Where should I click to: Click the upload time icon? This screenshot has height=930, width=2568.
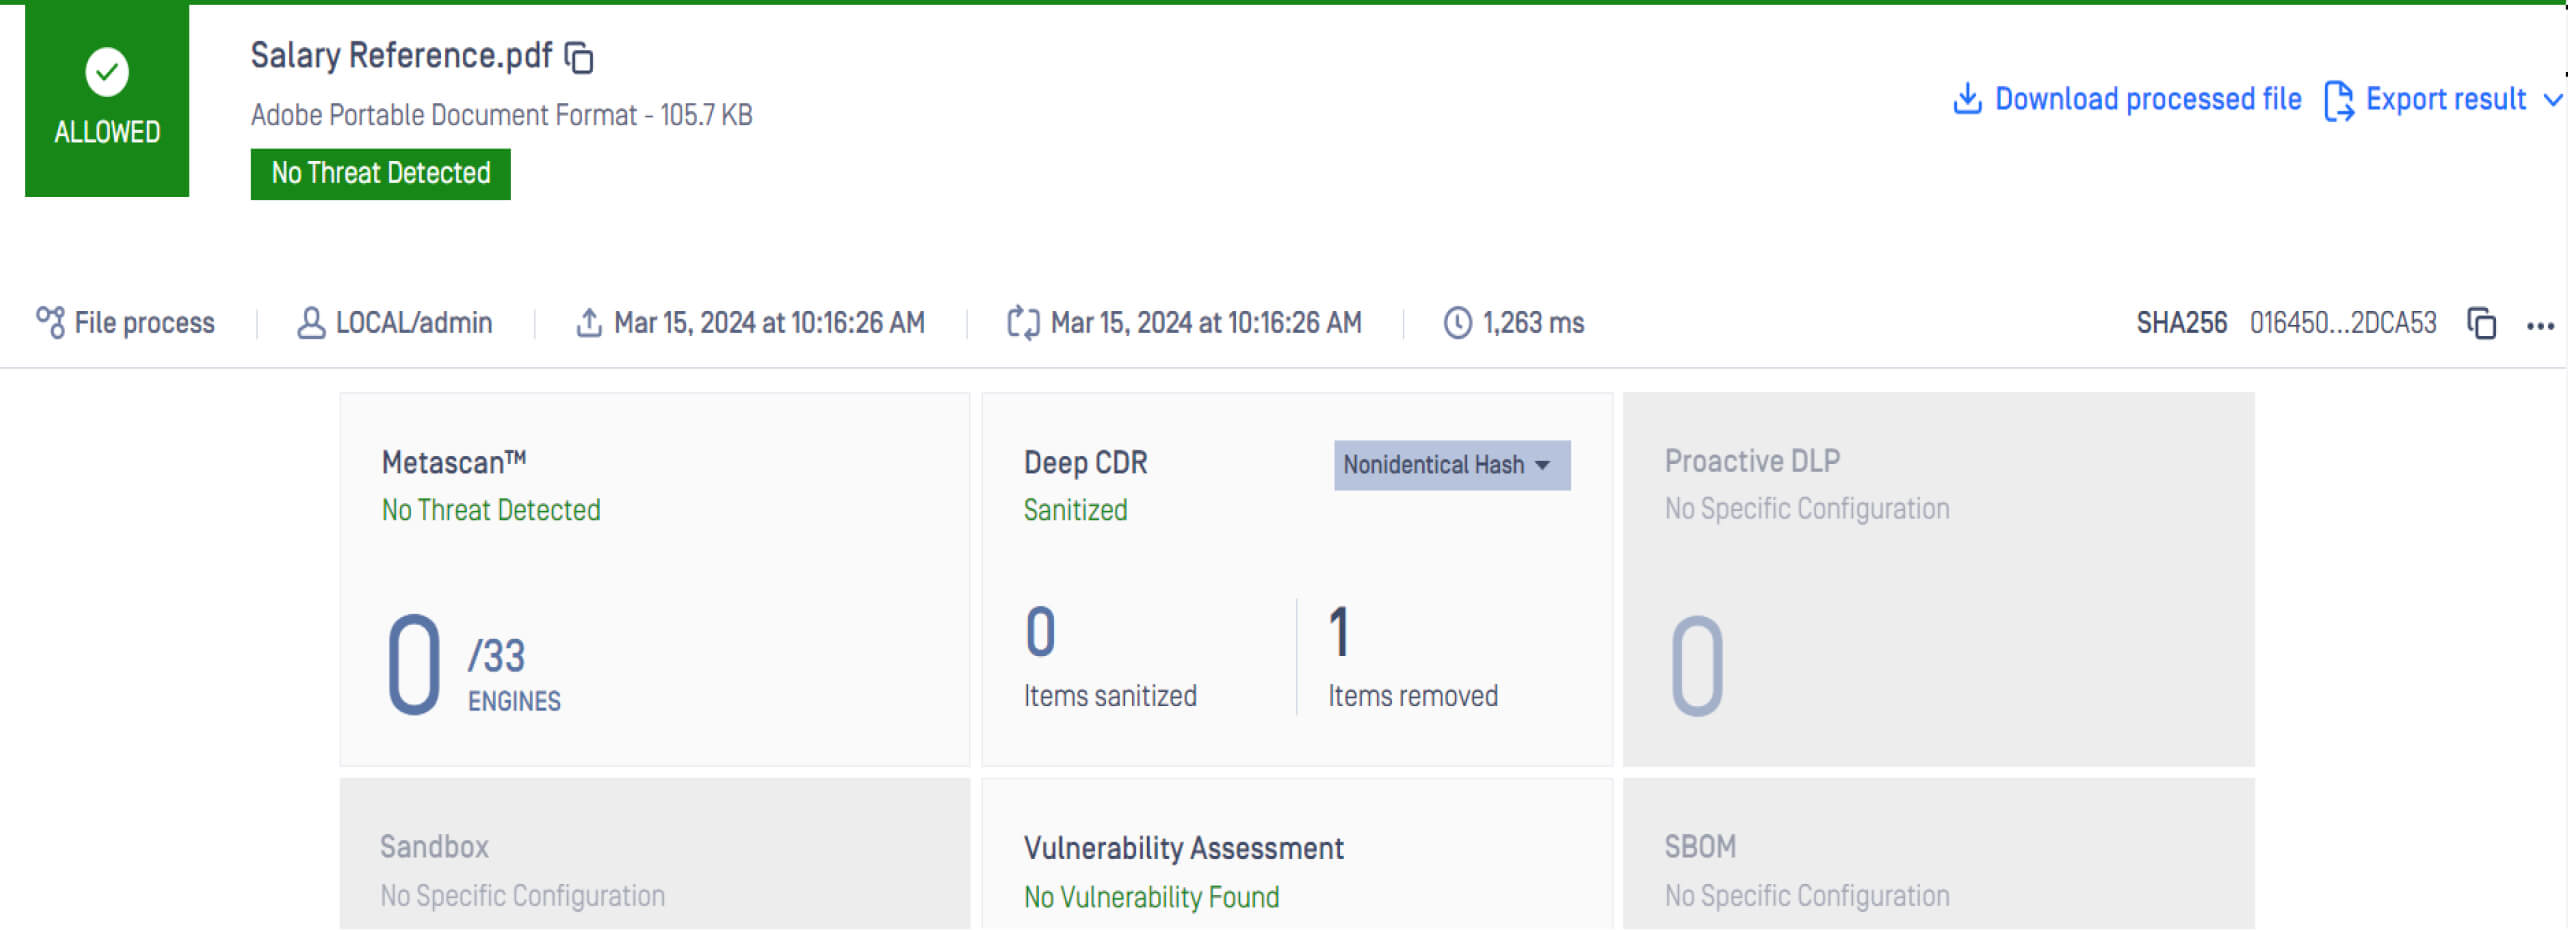coord(589,323)
